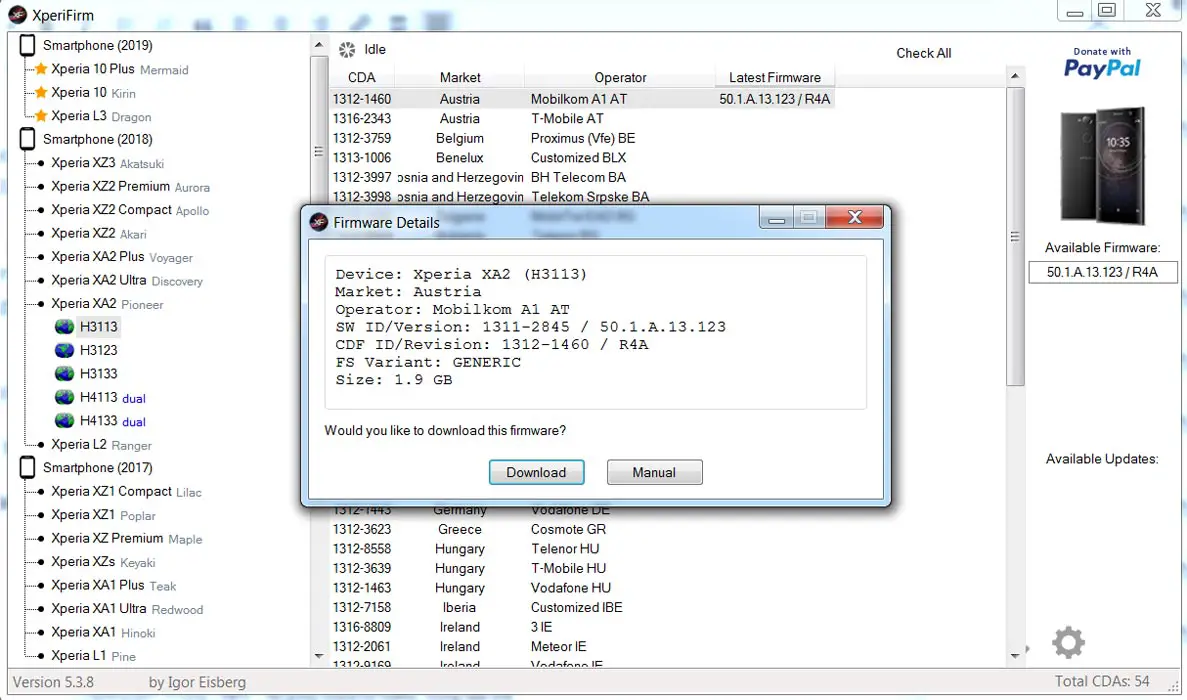The height and width of the screenshot is (700, 1187).
Task: Click the Smartphone (2019) phone icon
Action: tap(27, 45)
